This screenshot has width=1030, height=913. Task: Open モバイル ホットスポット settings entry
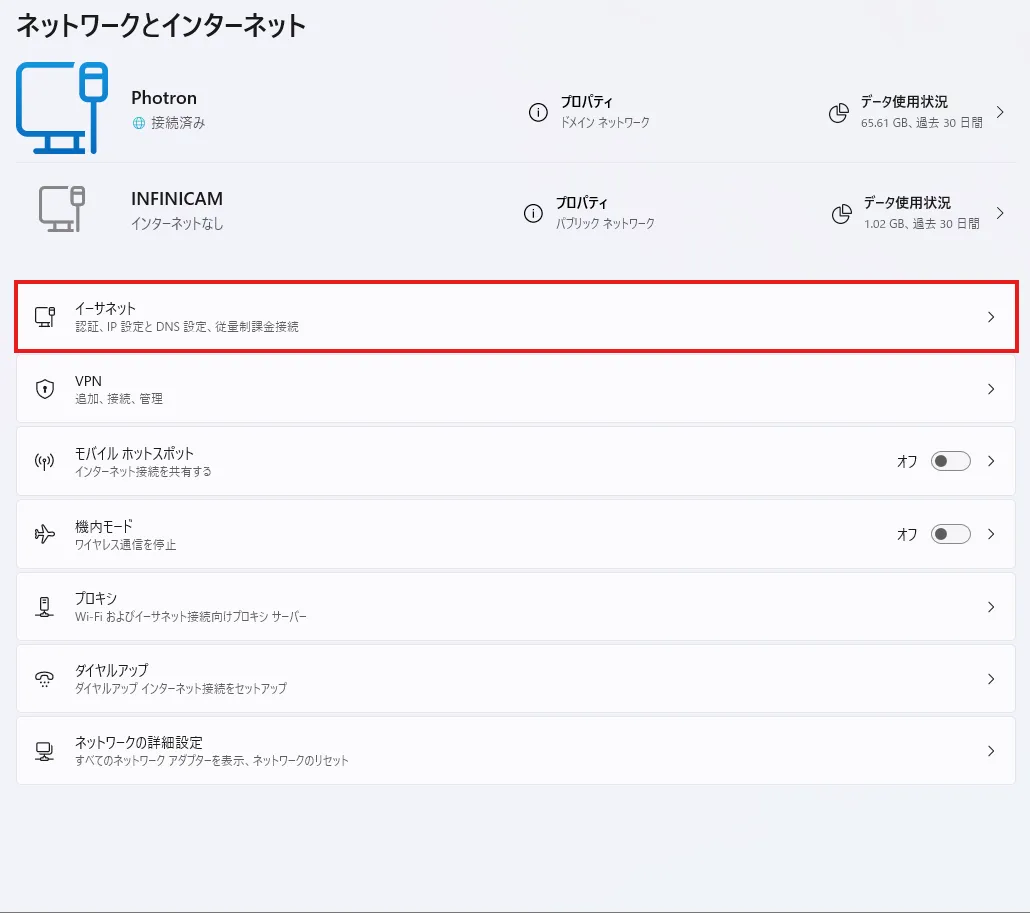(x=516, y=461)
